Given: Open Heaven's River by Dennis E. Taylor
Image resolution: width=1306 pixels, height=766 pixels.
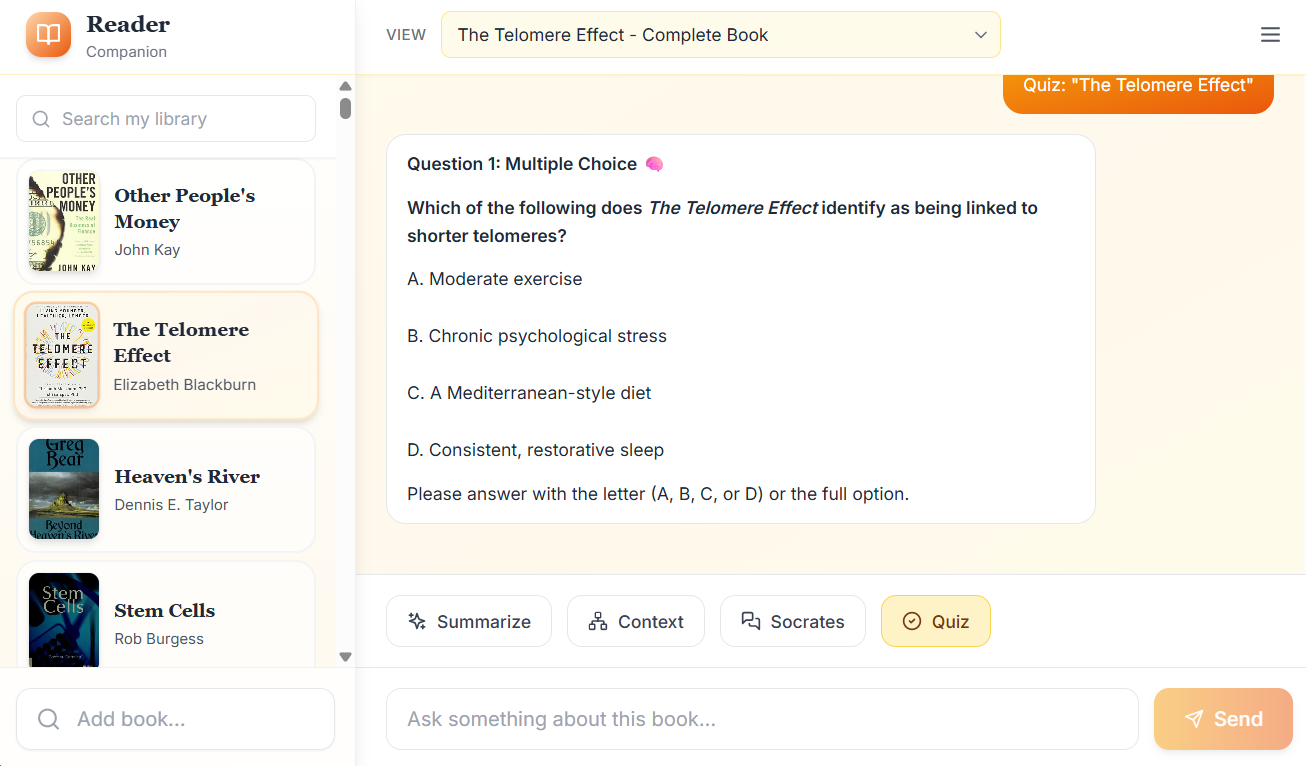Looking at the screenshot, I should click(x=166, y=489).
